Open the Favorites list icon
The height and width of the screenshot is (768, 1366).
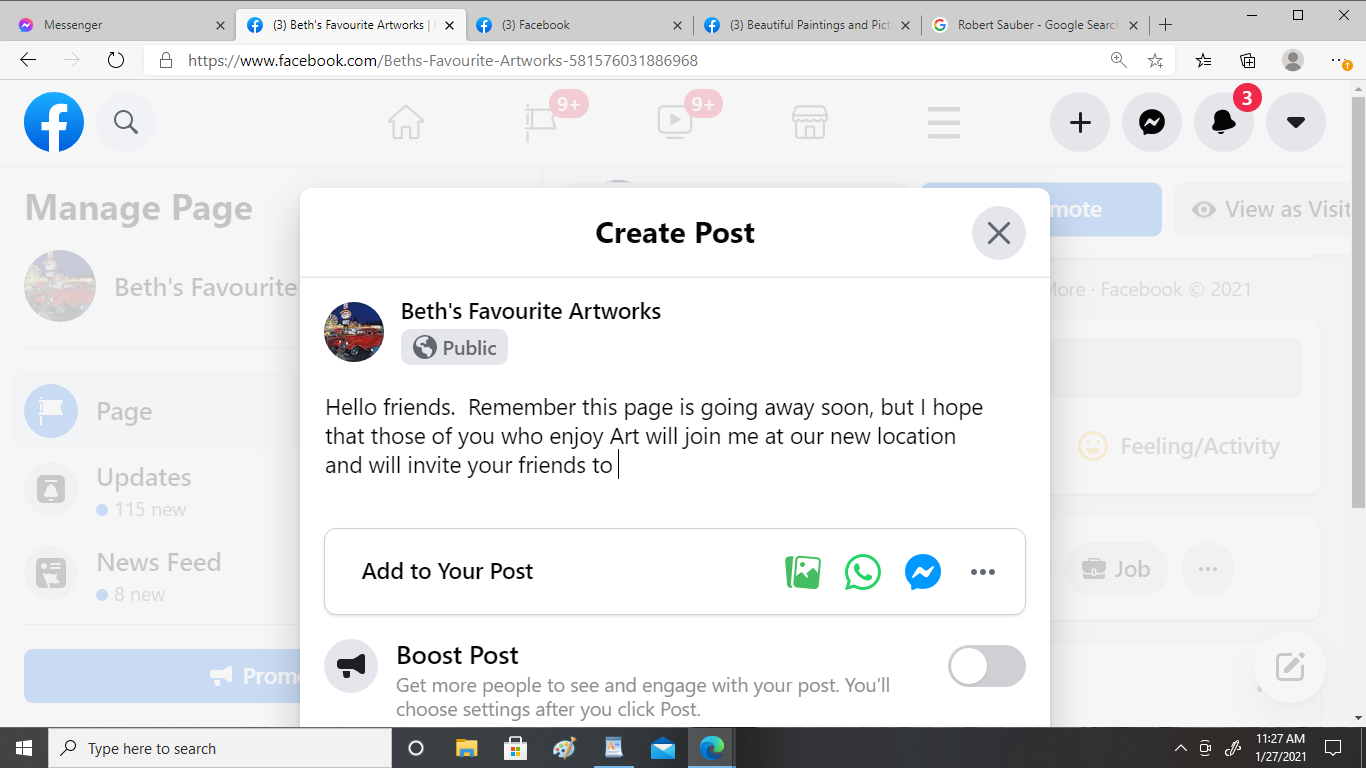(x=1203, y=60)
